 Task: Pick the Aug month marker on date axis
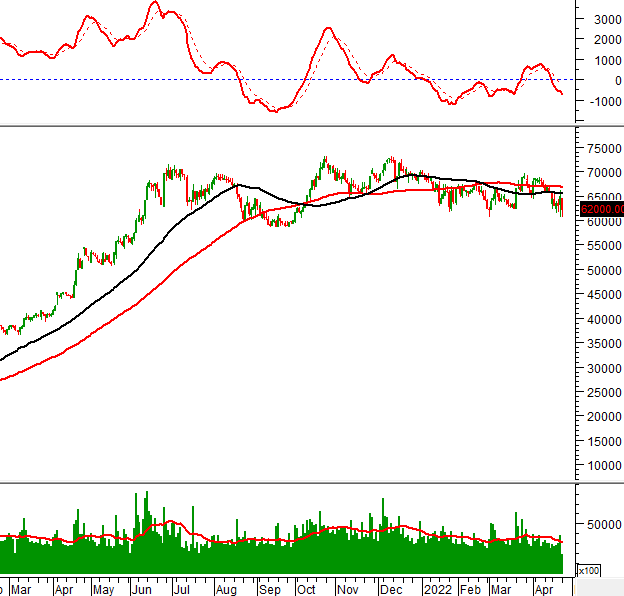[227, 589]
